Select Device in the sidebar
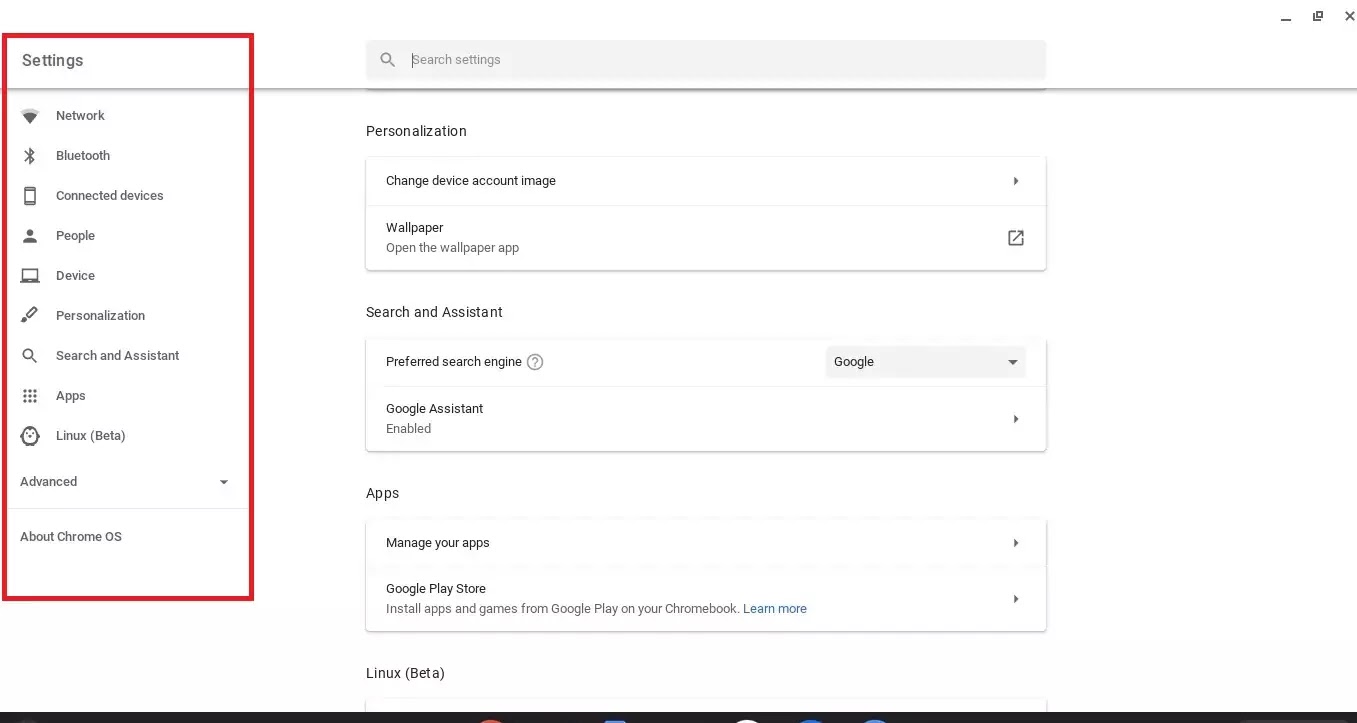 point(75,276)
